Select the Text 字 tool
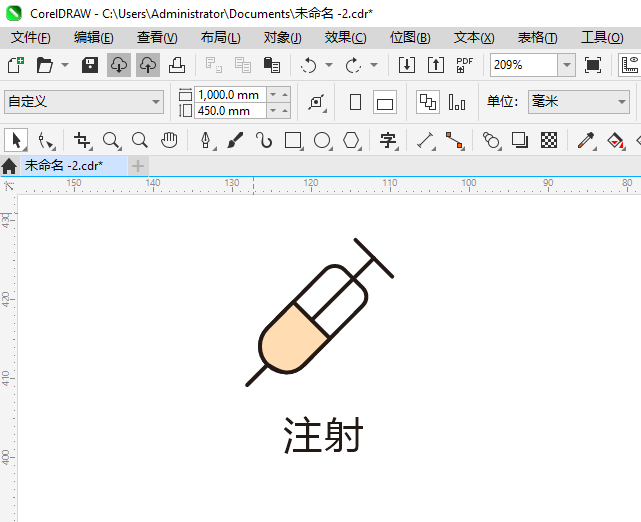The image size is (641, 522). click(388, 140)
